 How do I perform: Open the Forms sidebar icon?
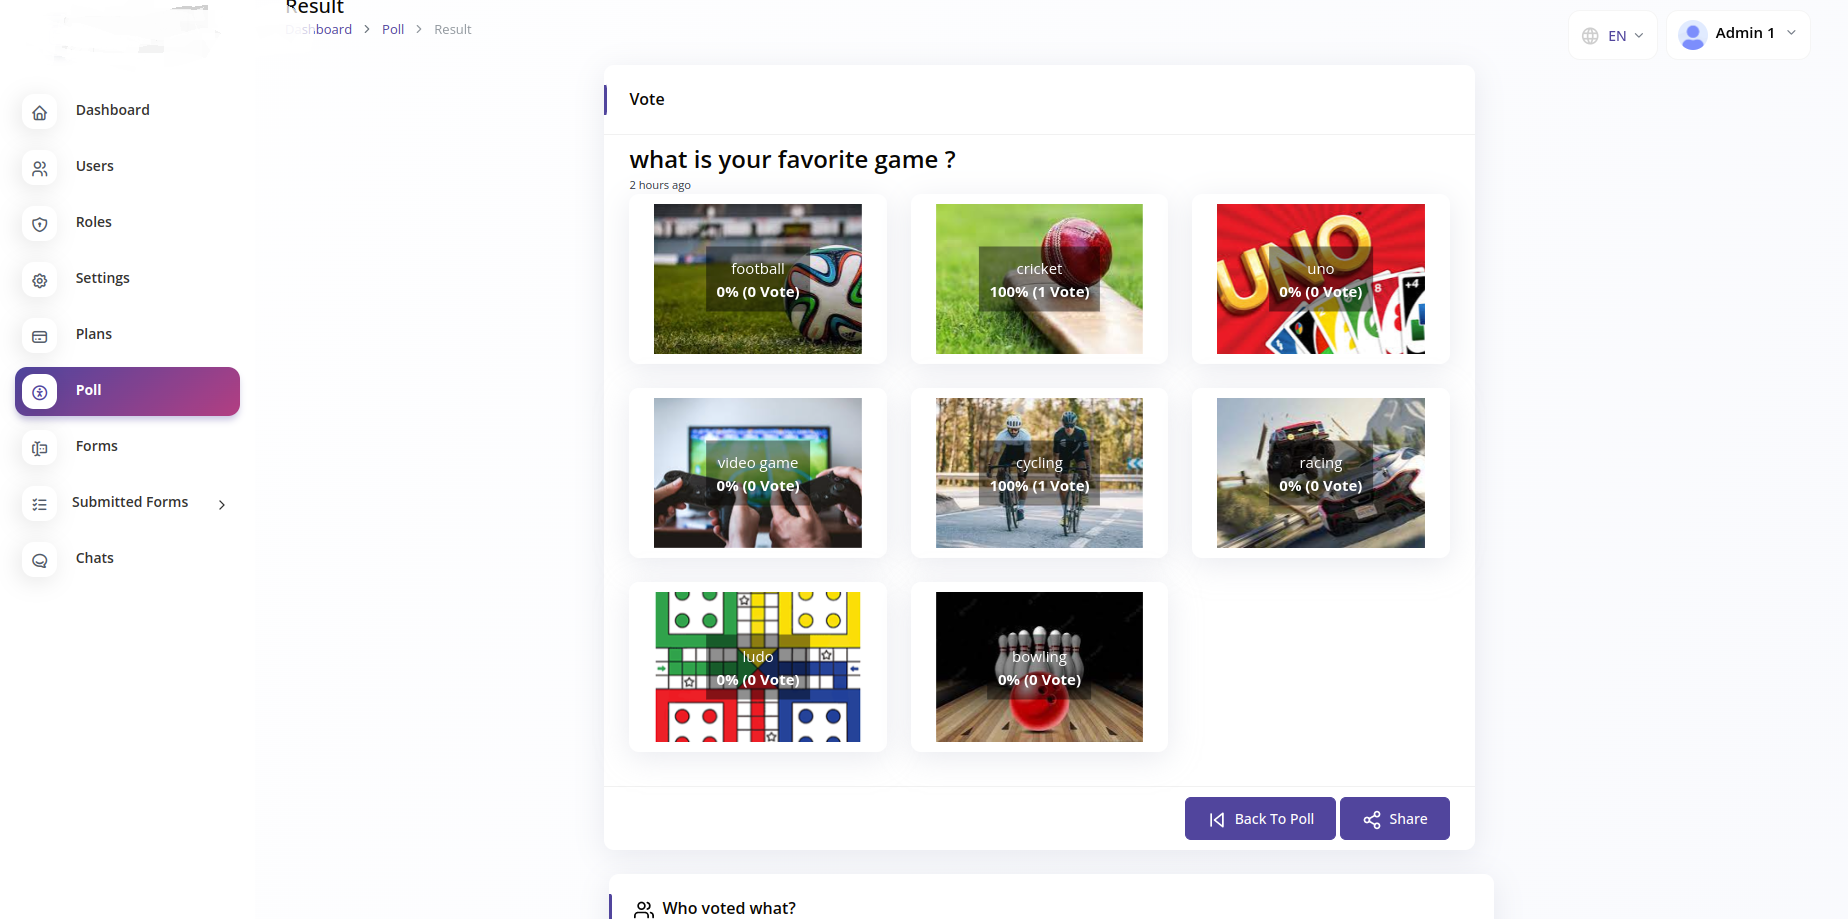[40, 448]
